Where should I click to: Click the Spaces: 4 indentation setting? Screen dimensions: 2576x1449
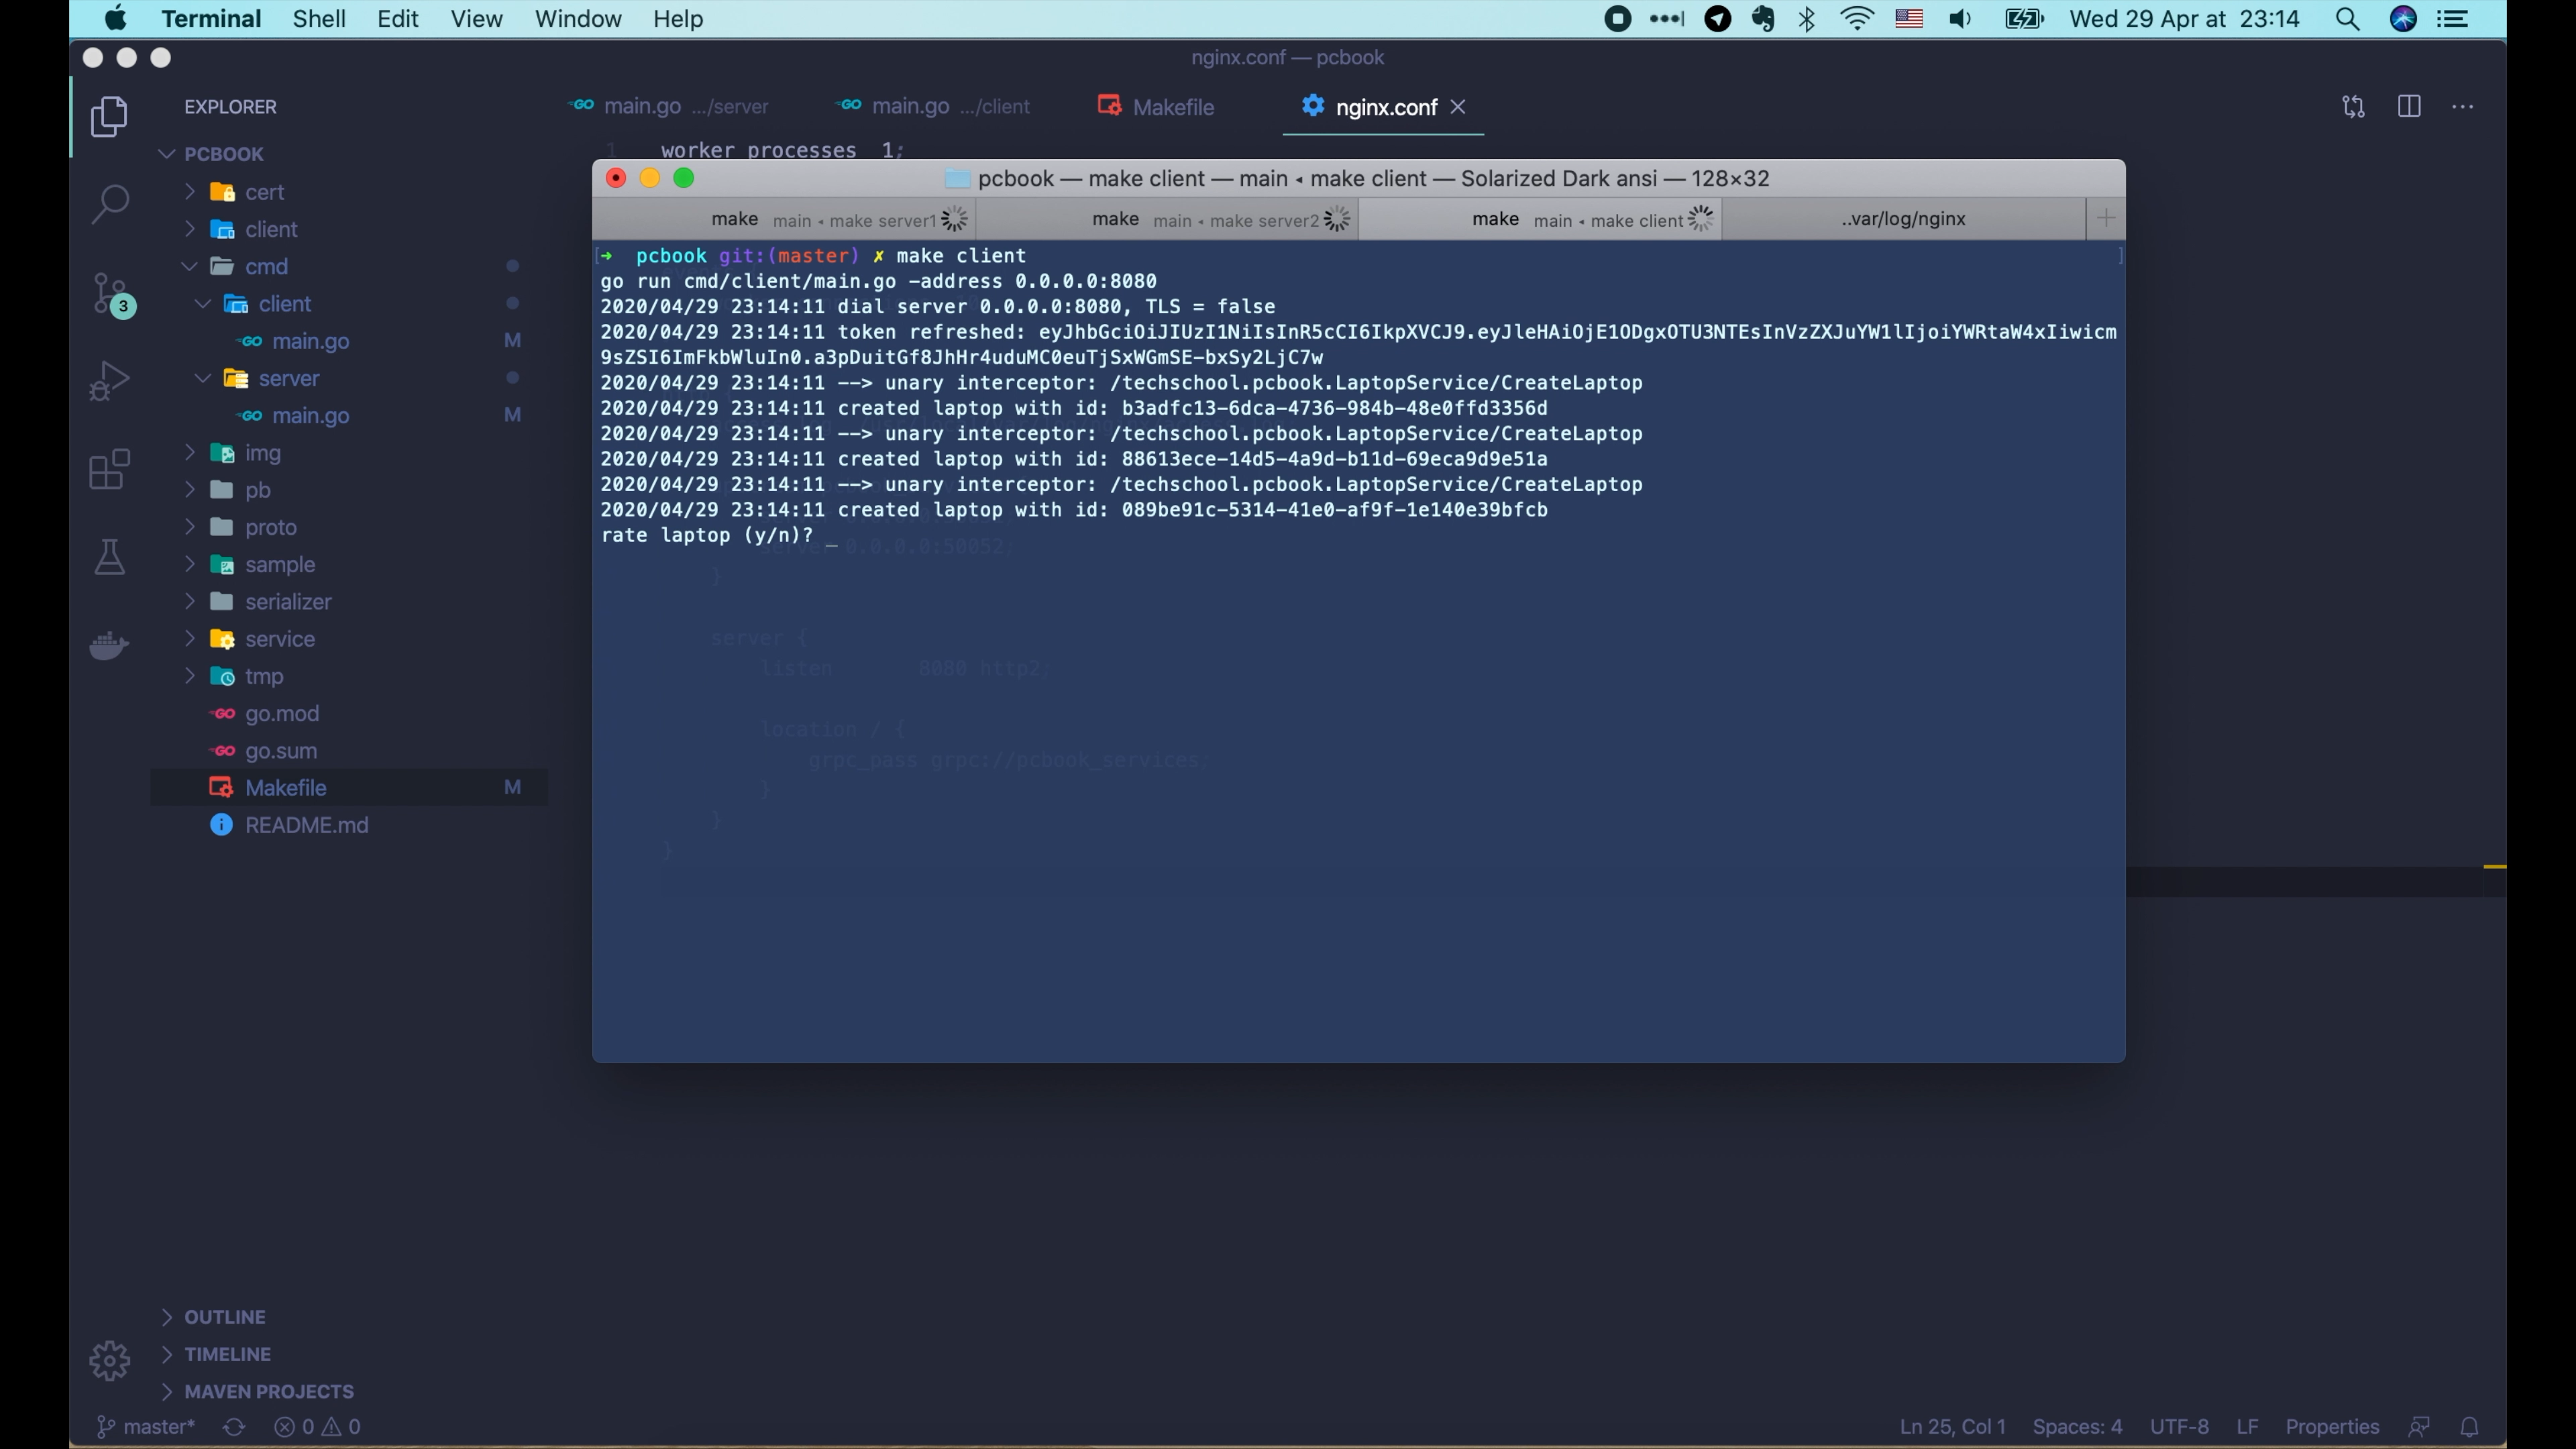tap(2076, 1427)
